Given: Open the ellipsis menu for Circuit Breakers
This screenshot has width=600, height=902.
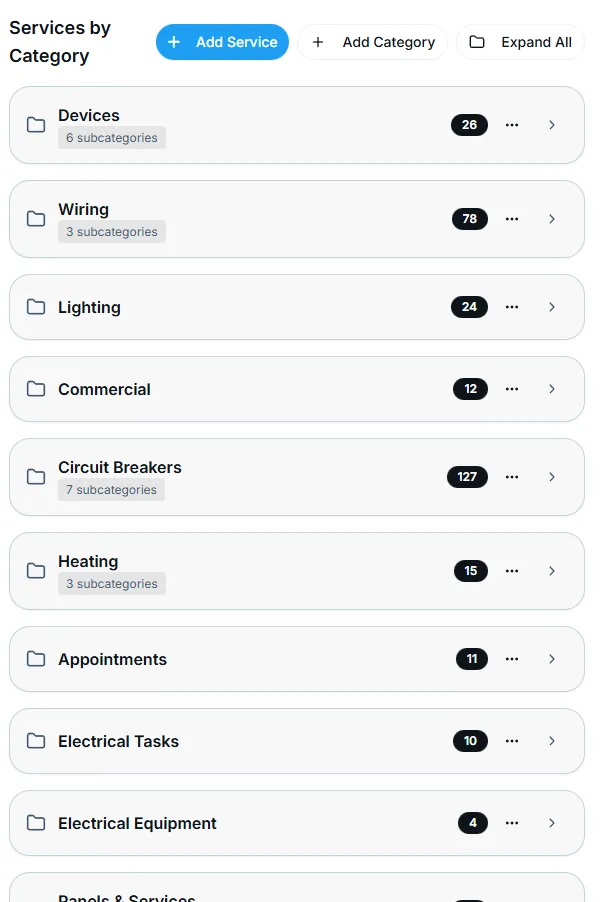Looking at the screenshot, I should click(x=512, y=477).
